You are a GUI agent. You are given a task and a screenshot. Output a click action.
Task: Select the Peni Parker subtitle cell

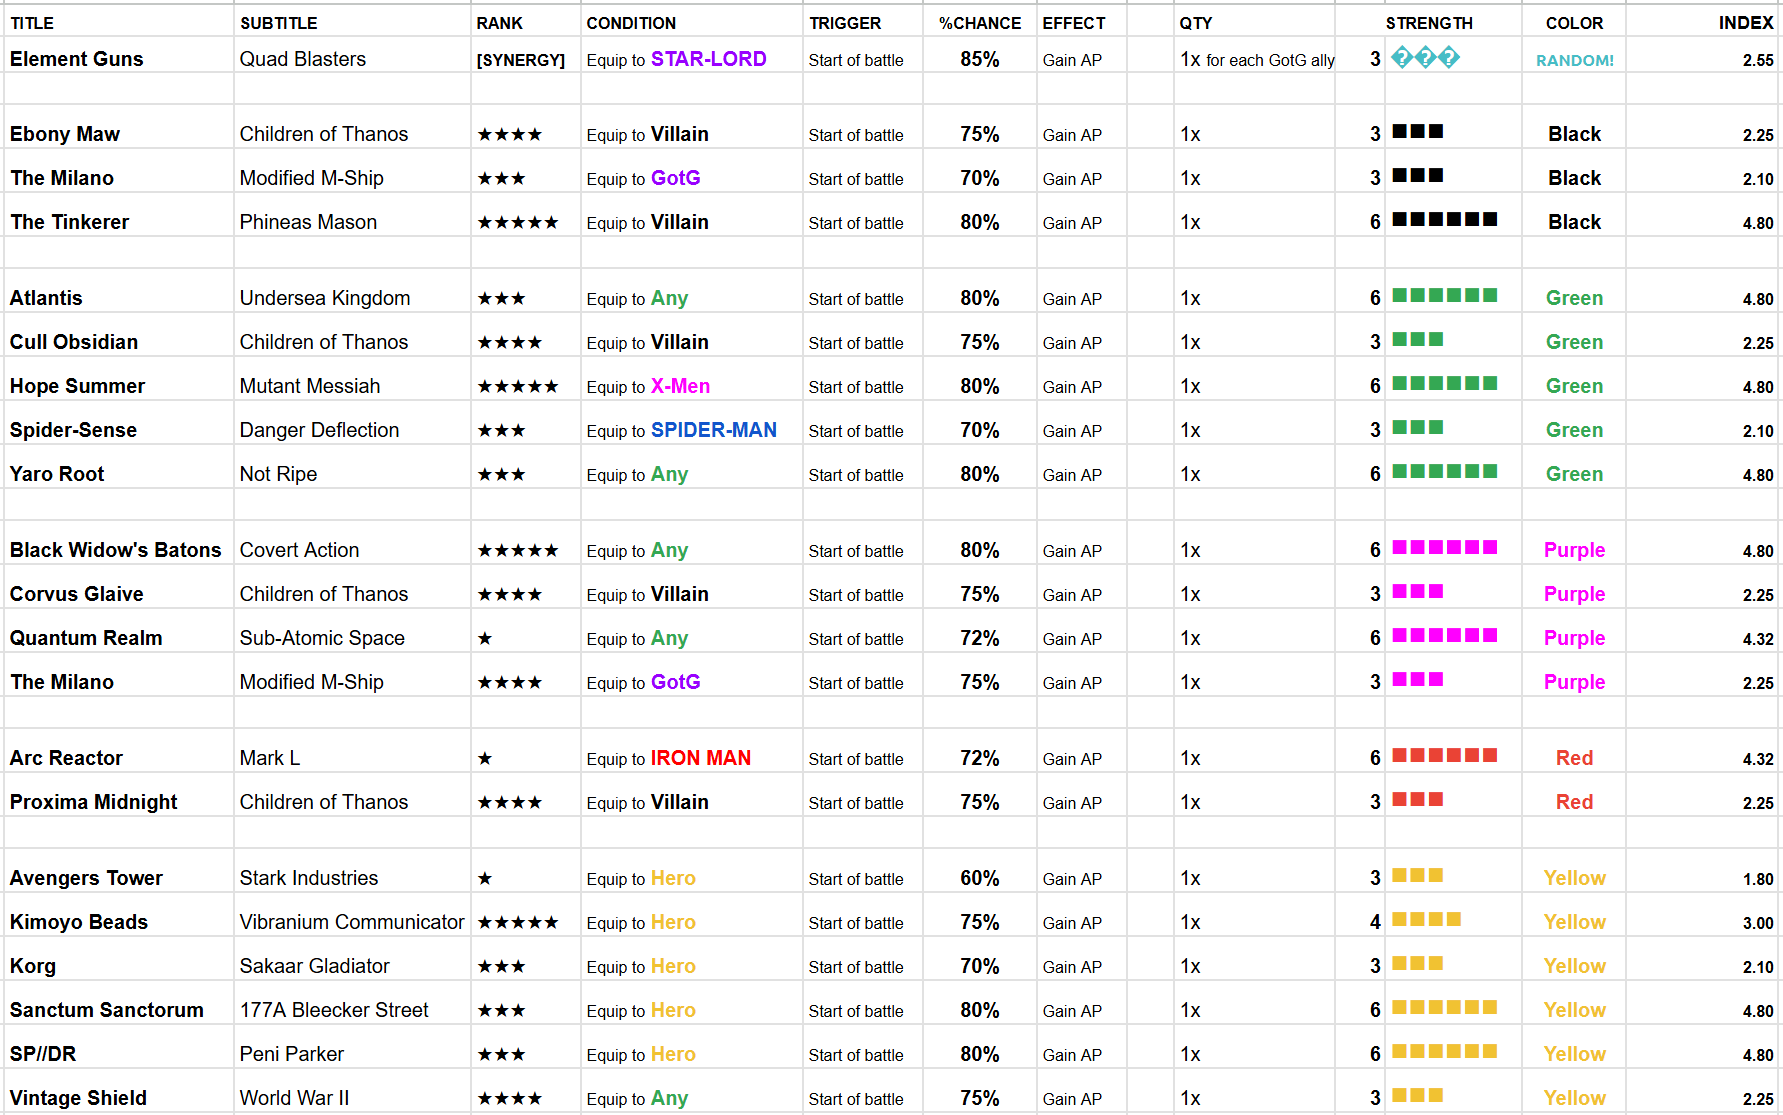(x=292, y=1054)
